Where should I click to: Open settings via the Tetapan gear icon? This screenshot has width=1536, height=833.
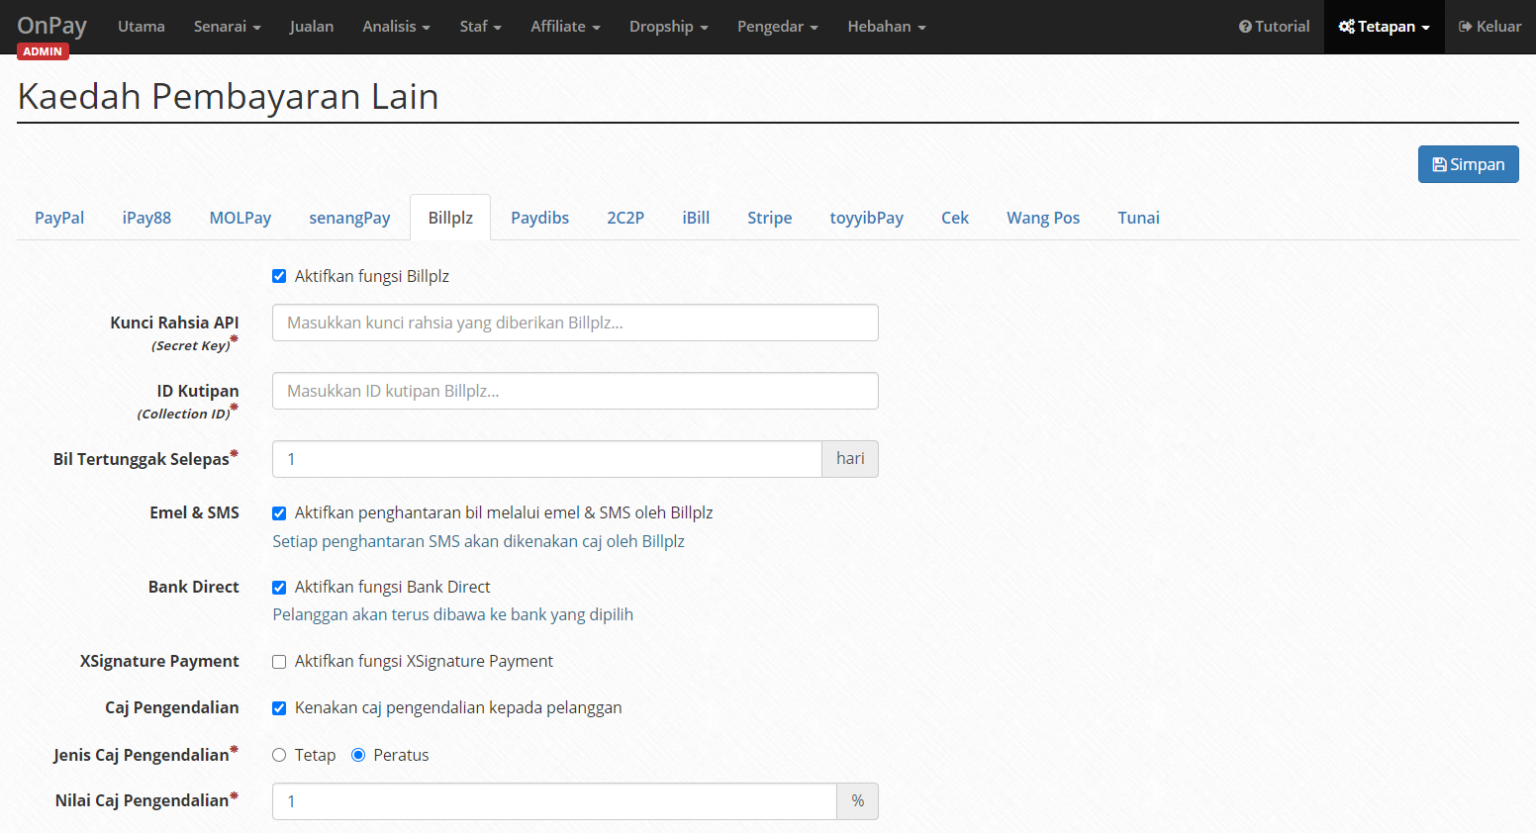pos(1347,26)
